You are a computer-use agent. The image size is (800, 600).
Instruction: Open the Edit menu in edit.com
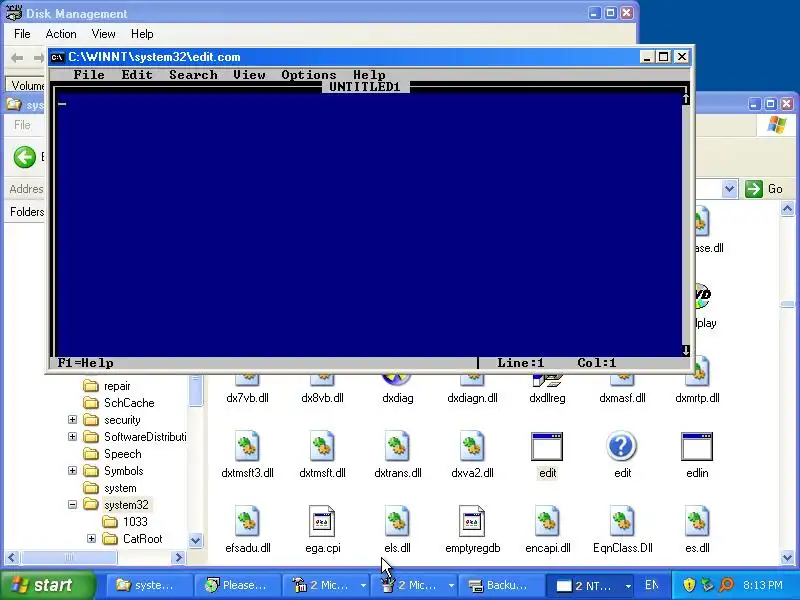(x=137, y=74)
